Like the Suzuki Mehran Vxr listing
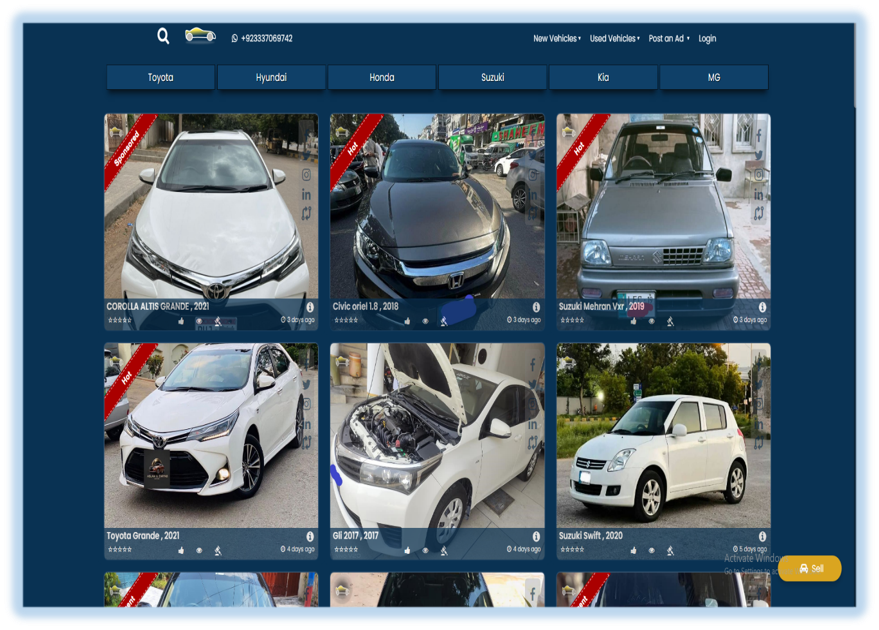The height and width of the screenshot is (630, 879). (x=633, y=321)
